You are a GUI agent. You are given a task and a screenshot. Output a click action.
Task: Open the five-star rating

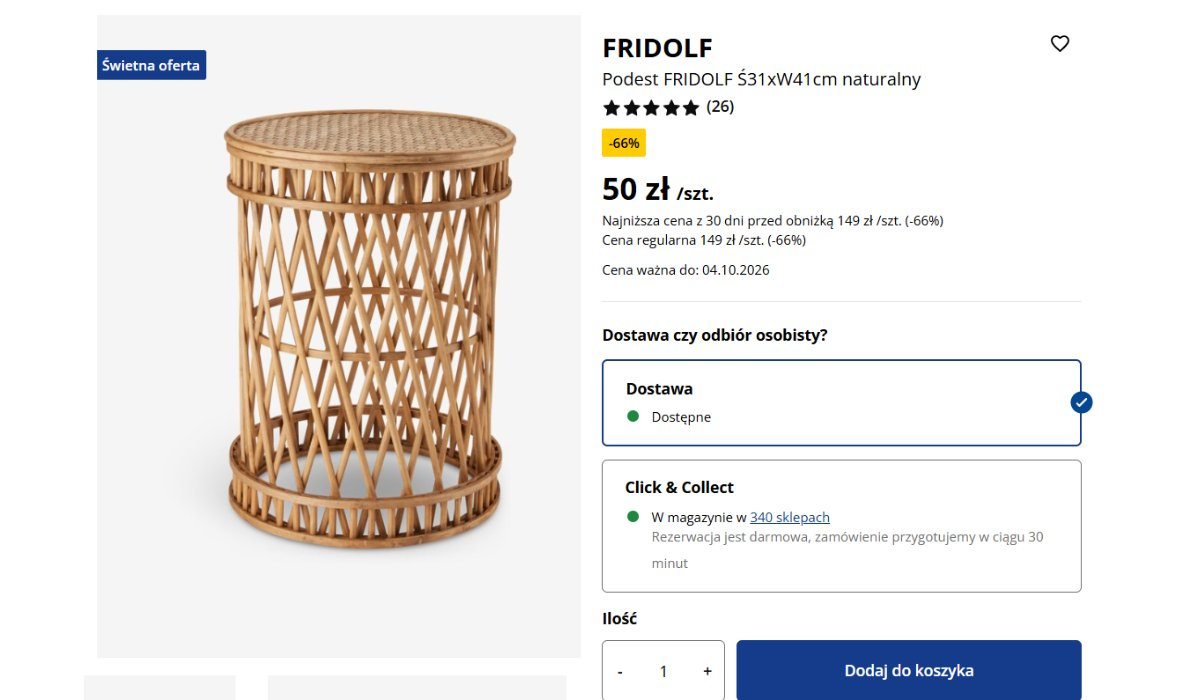[651, 108]
